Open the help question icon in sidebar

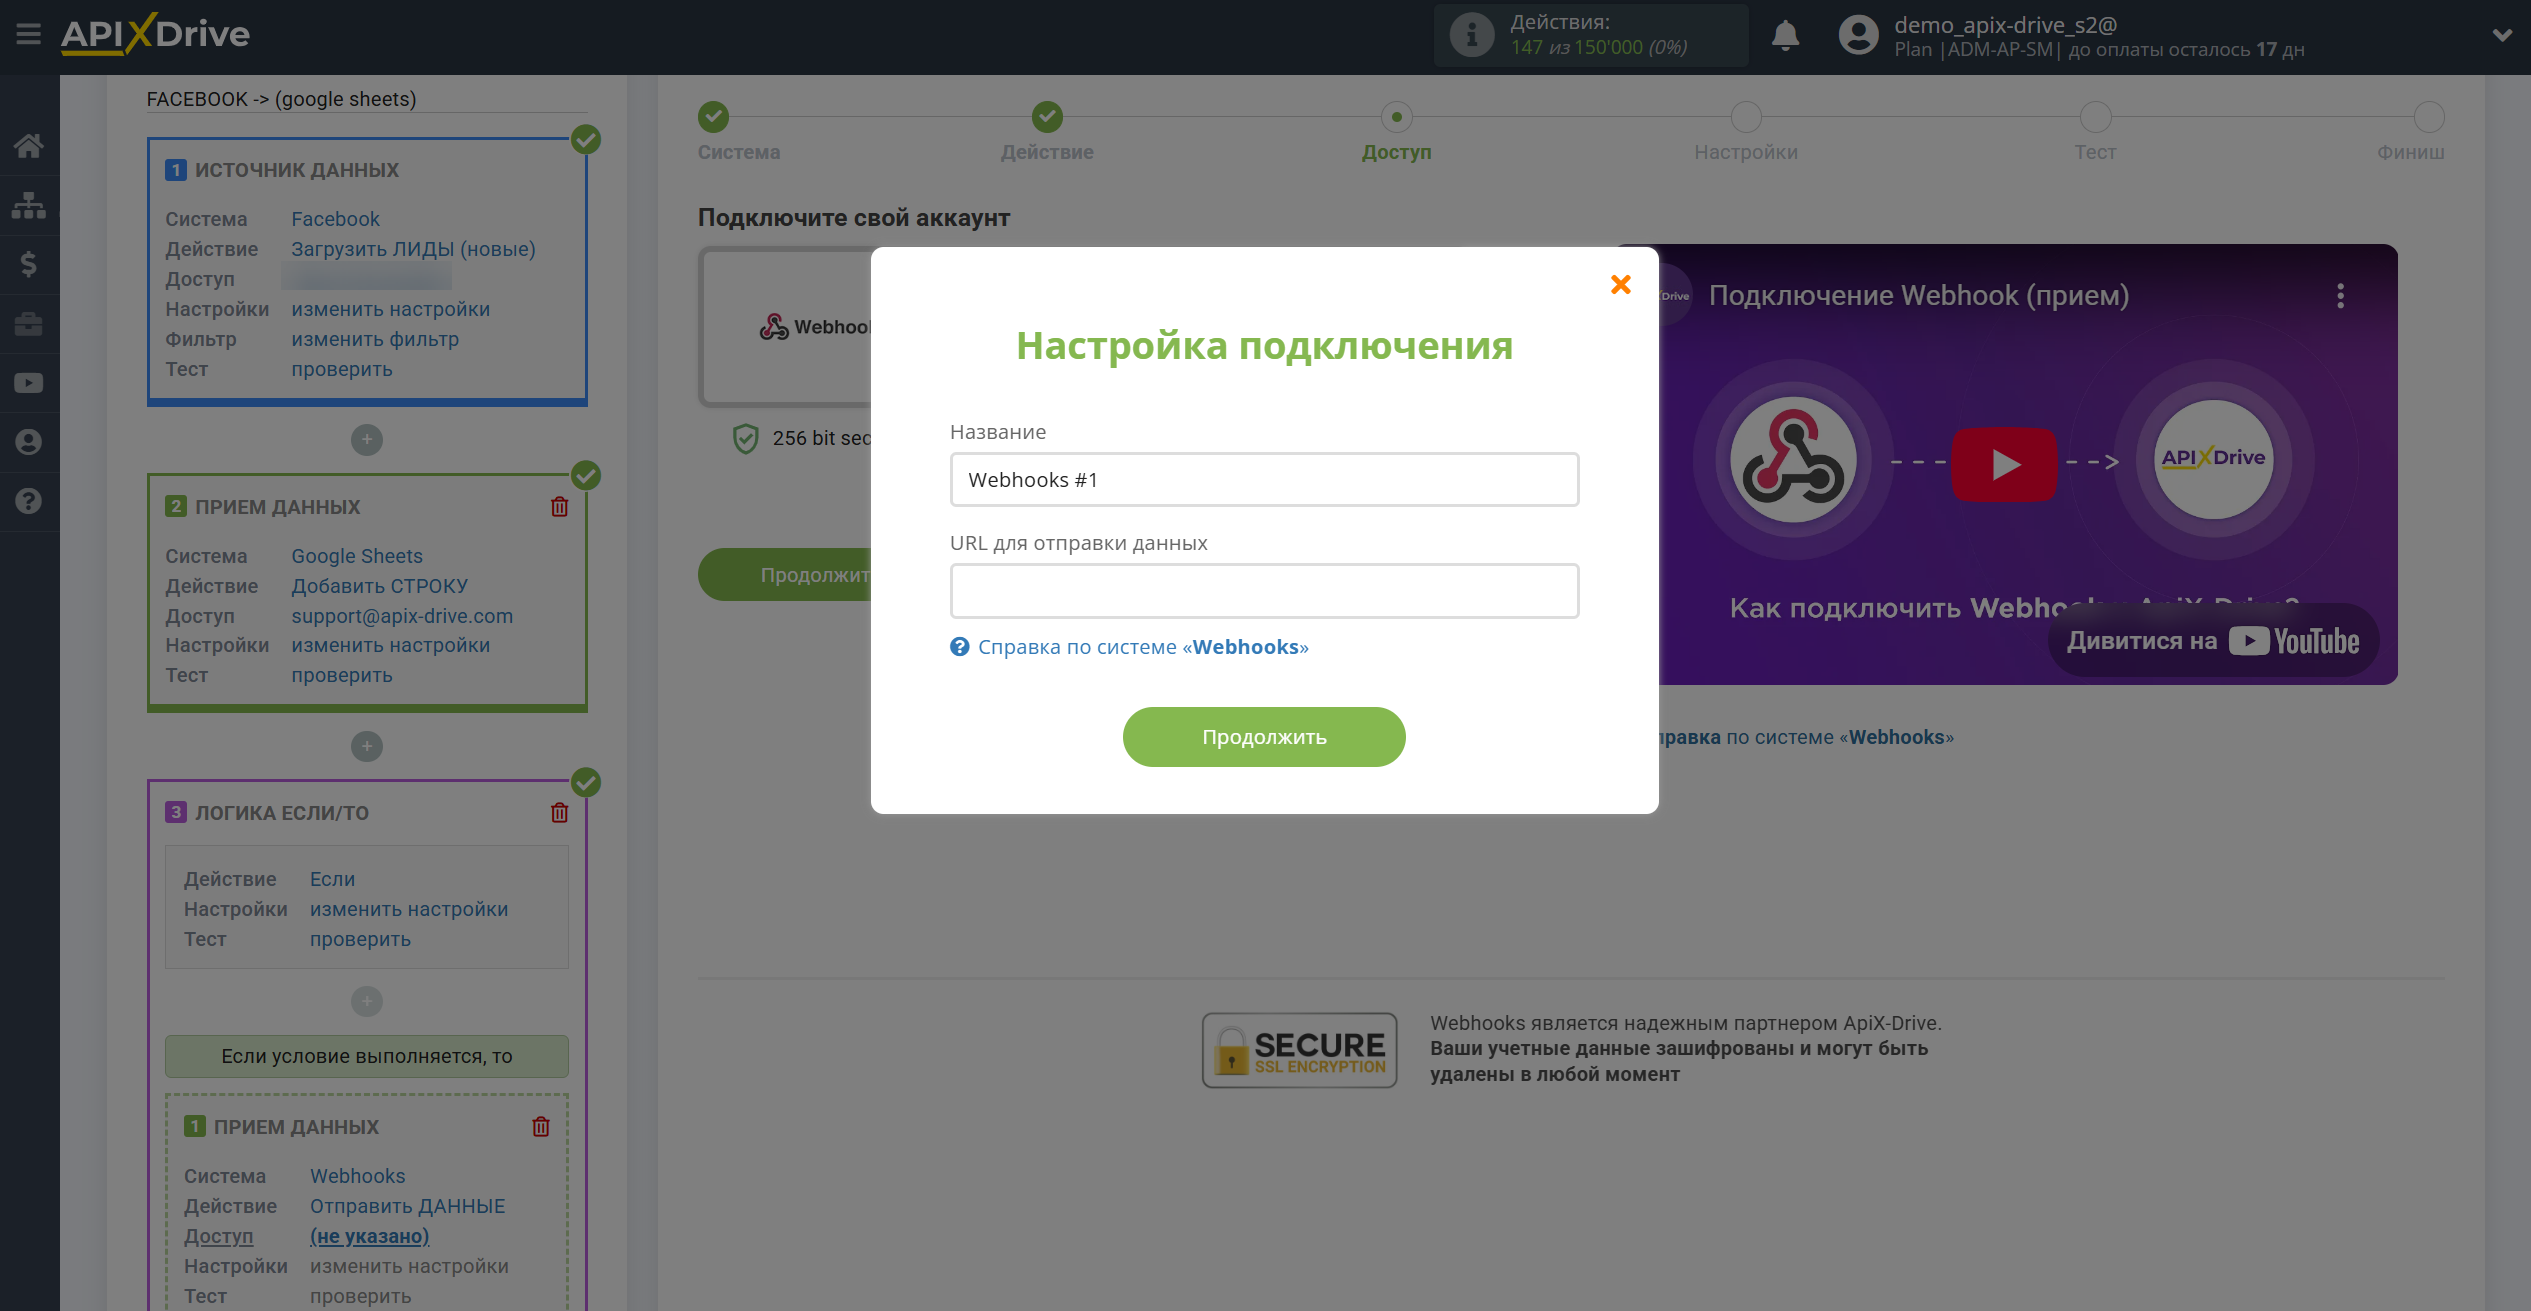point(28,501)
